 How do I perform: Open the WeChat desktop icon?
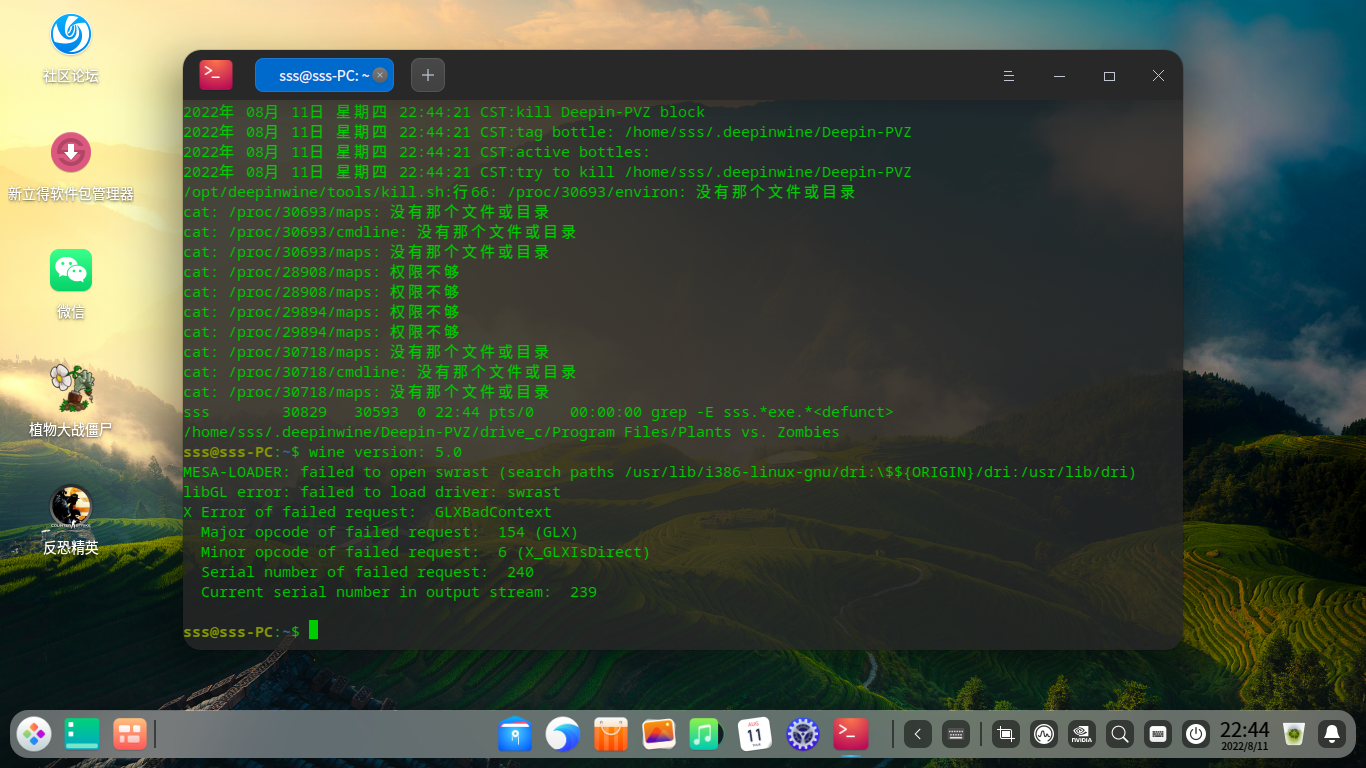coord(71,271)
